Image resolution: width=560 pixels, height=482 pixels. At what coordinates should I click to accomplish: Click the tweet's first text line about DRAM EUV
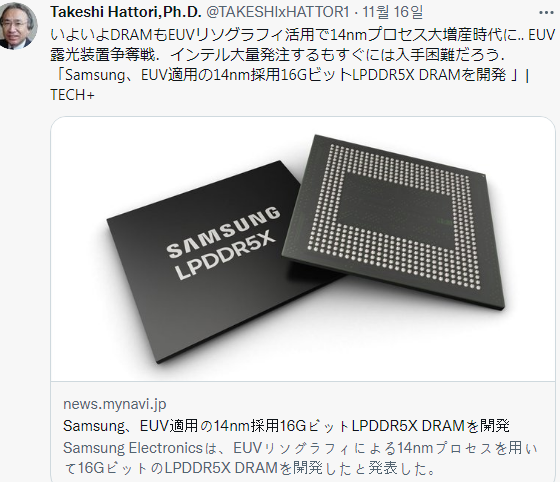pyautogui.click(x=302, y=35)
